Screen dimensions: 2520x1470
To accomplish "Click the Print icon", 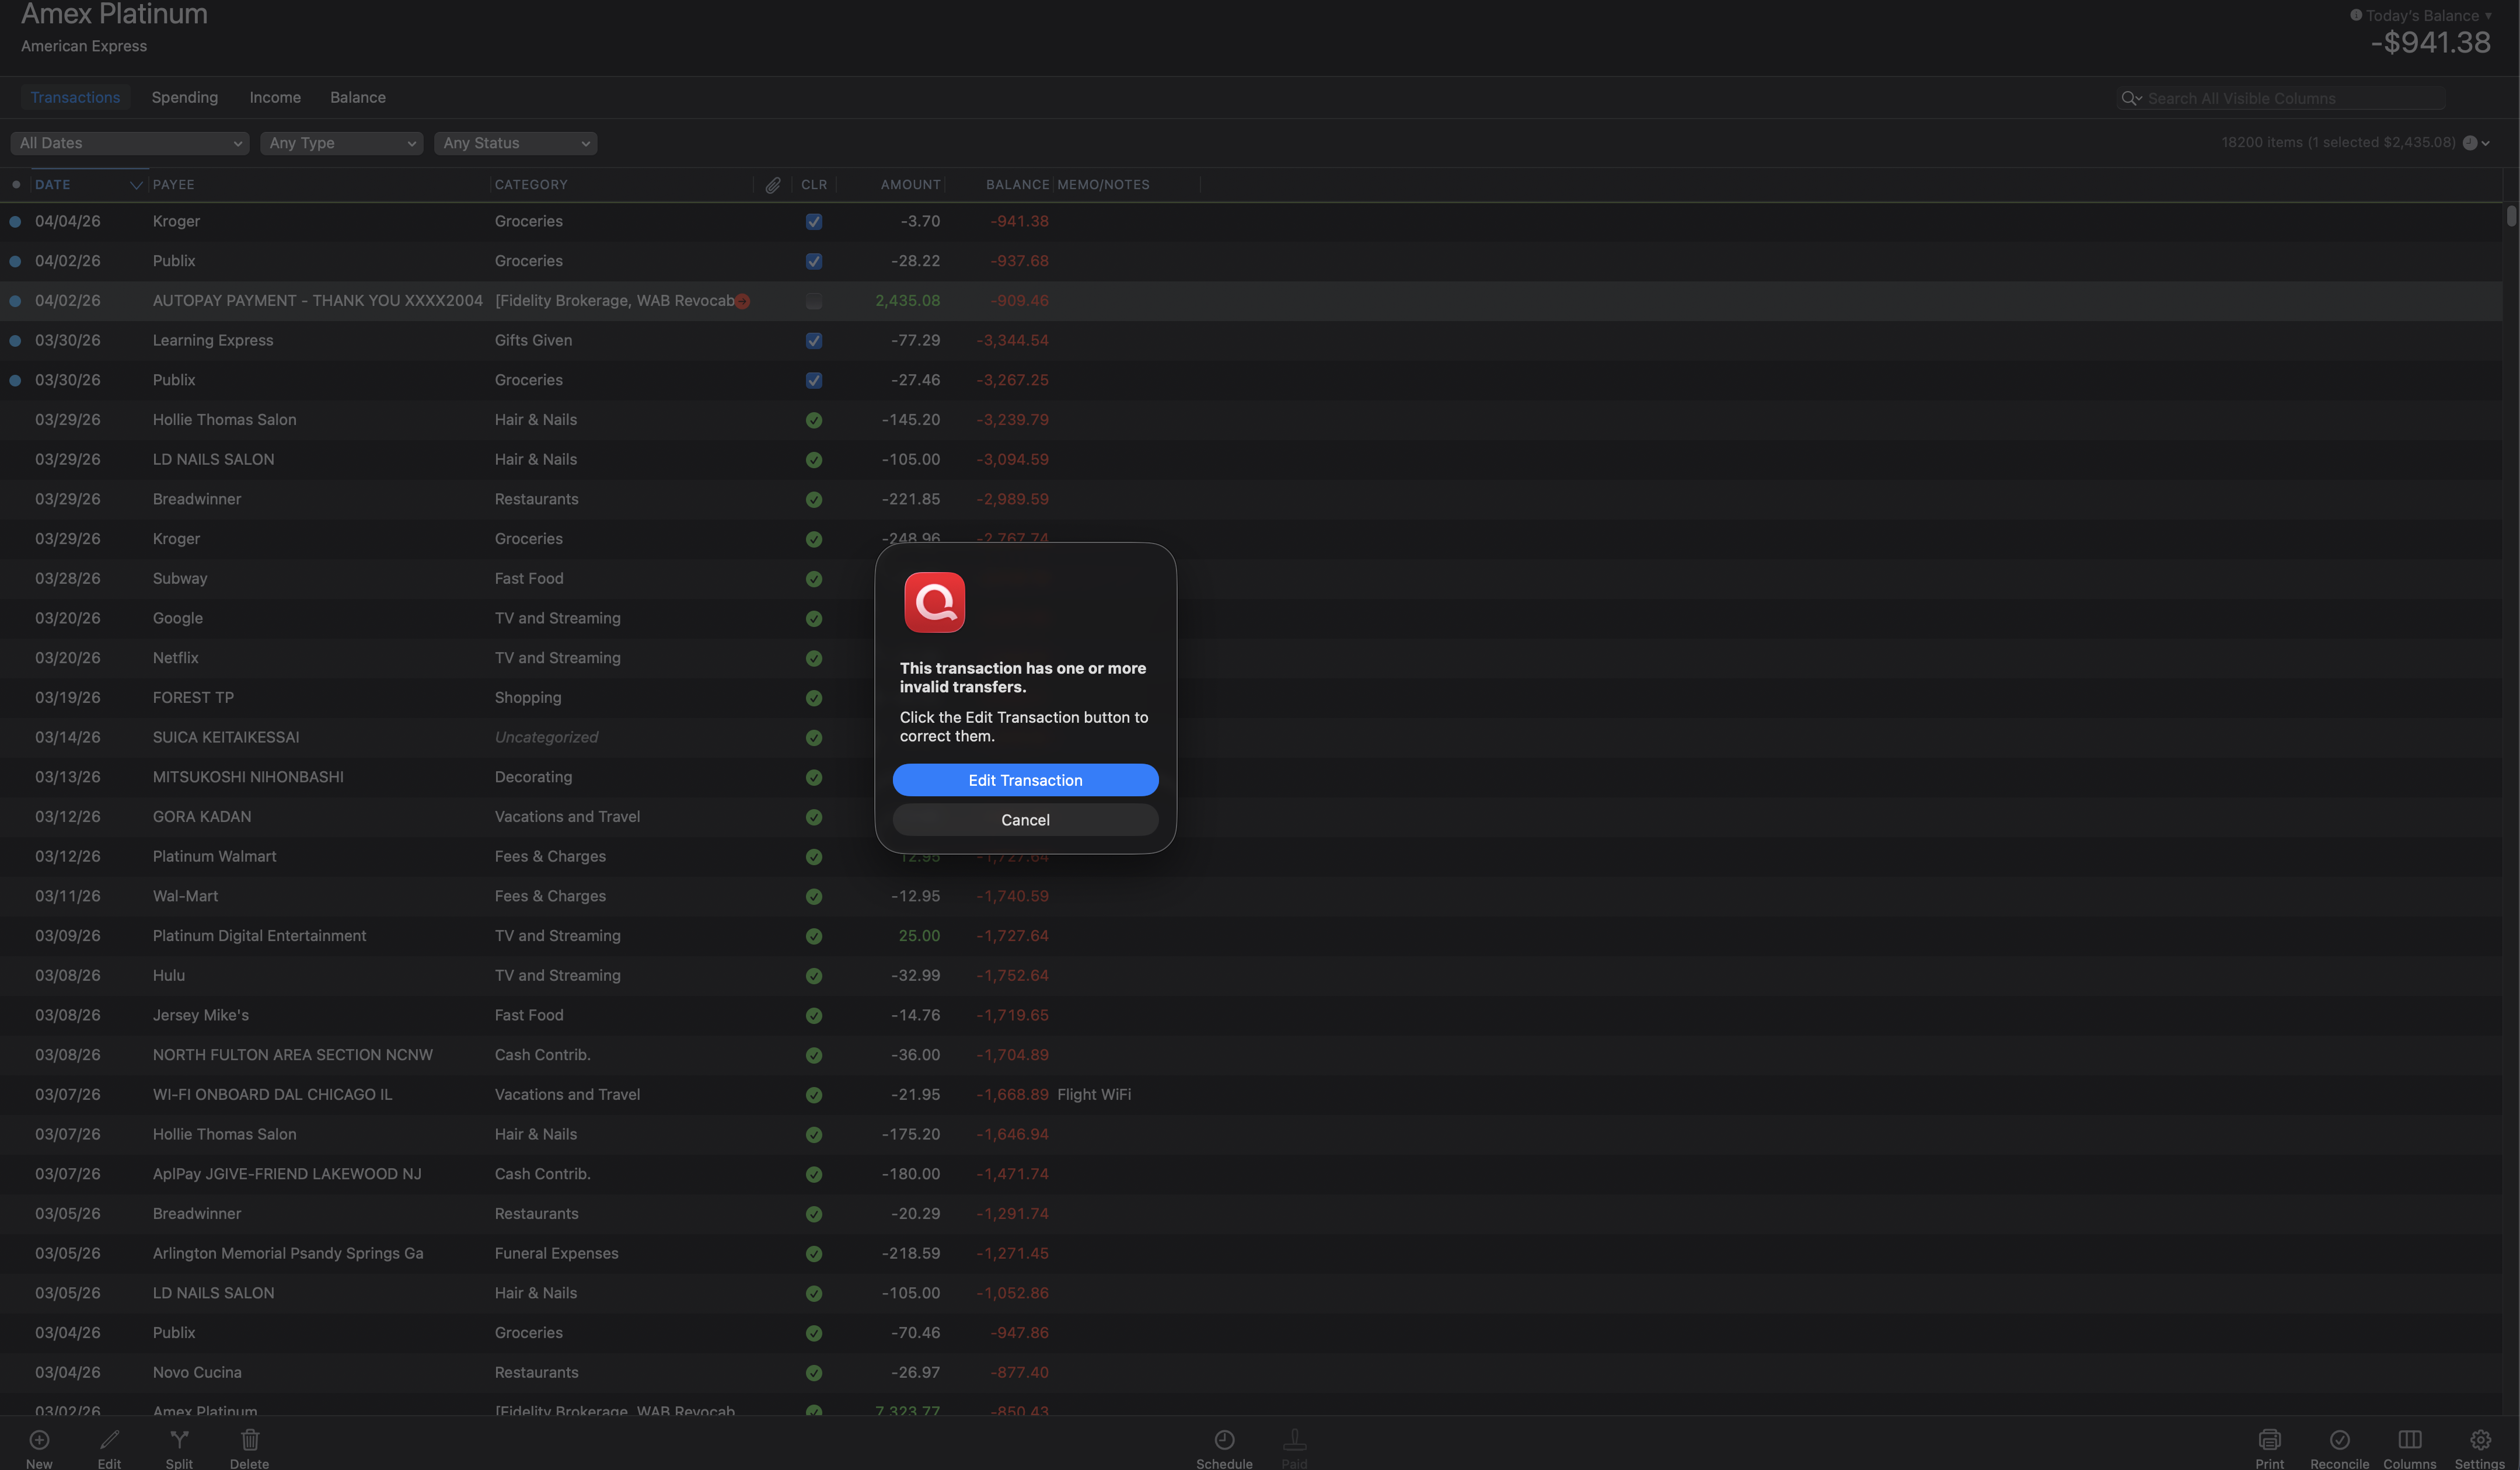I will click(2269, 1440).
